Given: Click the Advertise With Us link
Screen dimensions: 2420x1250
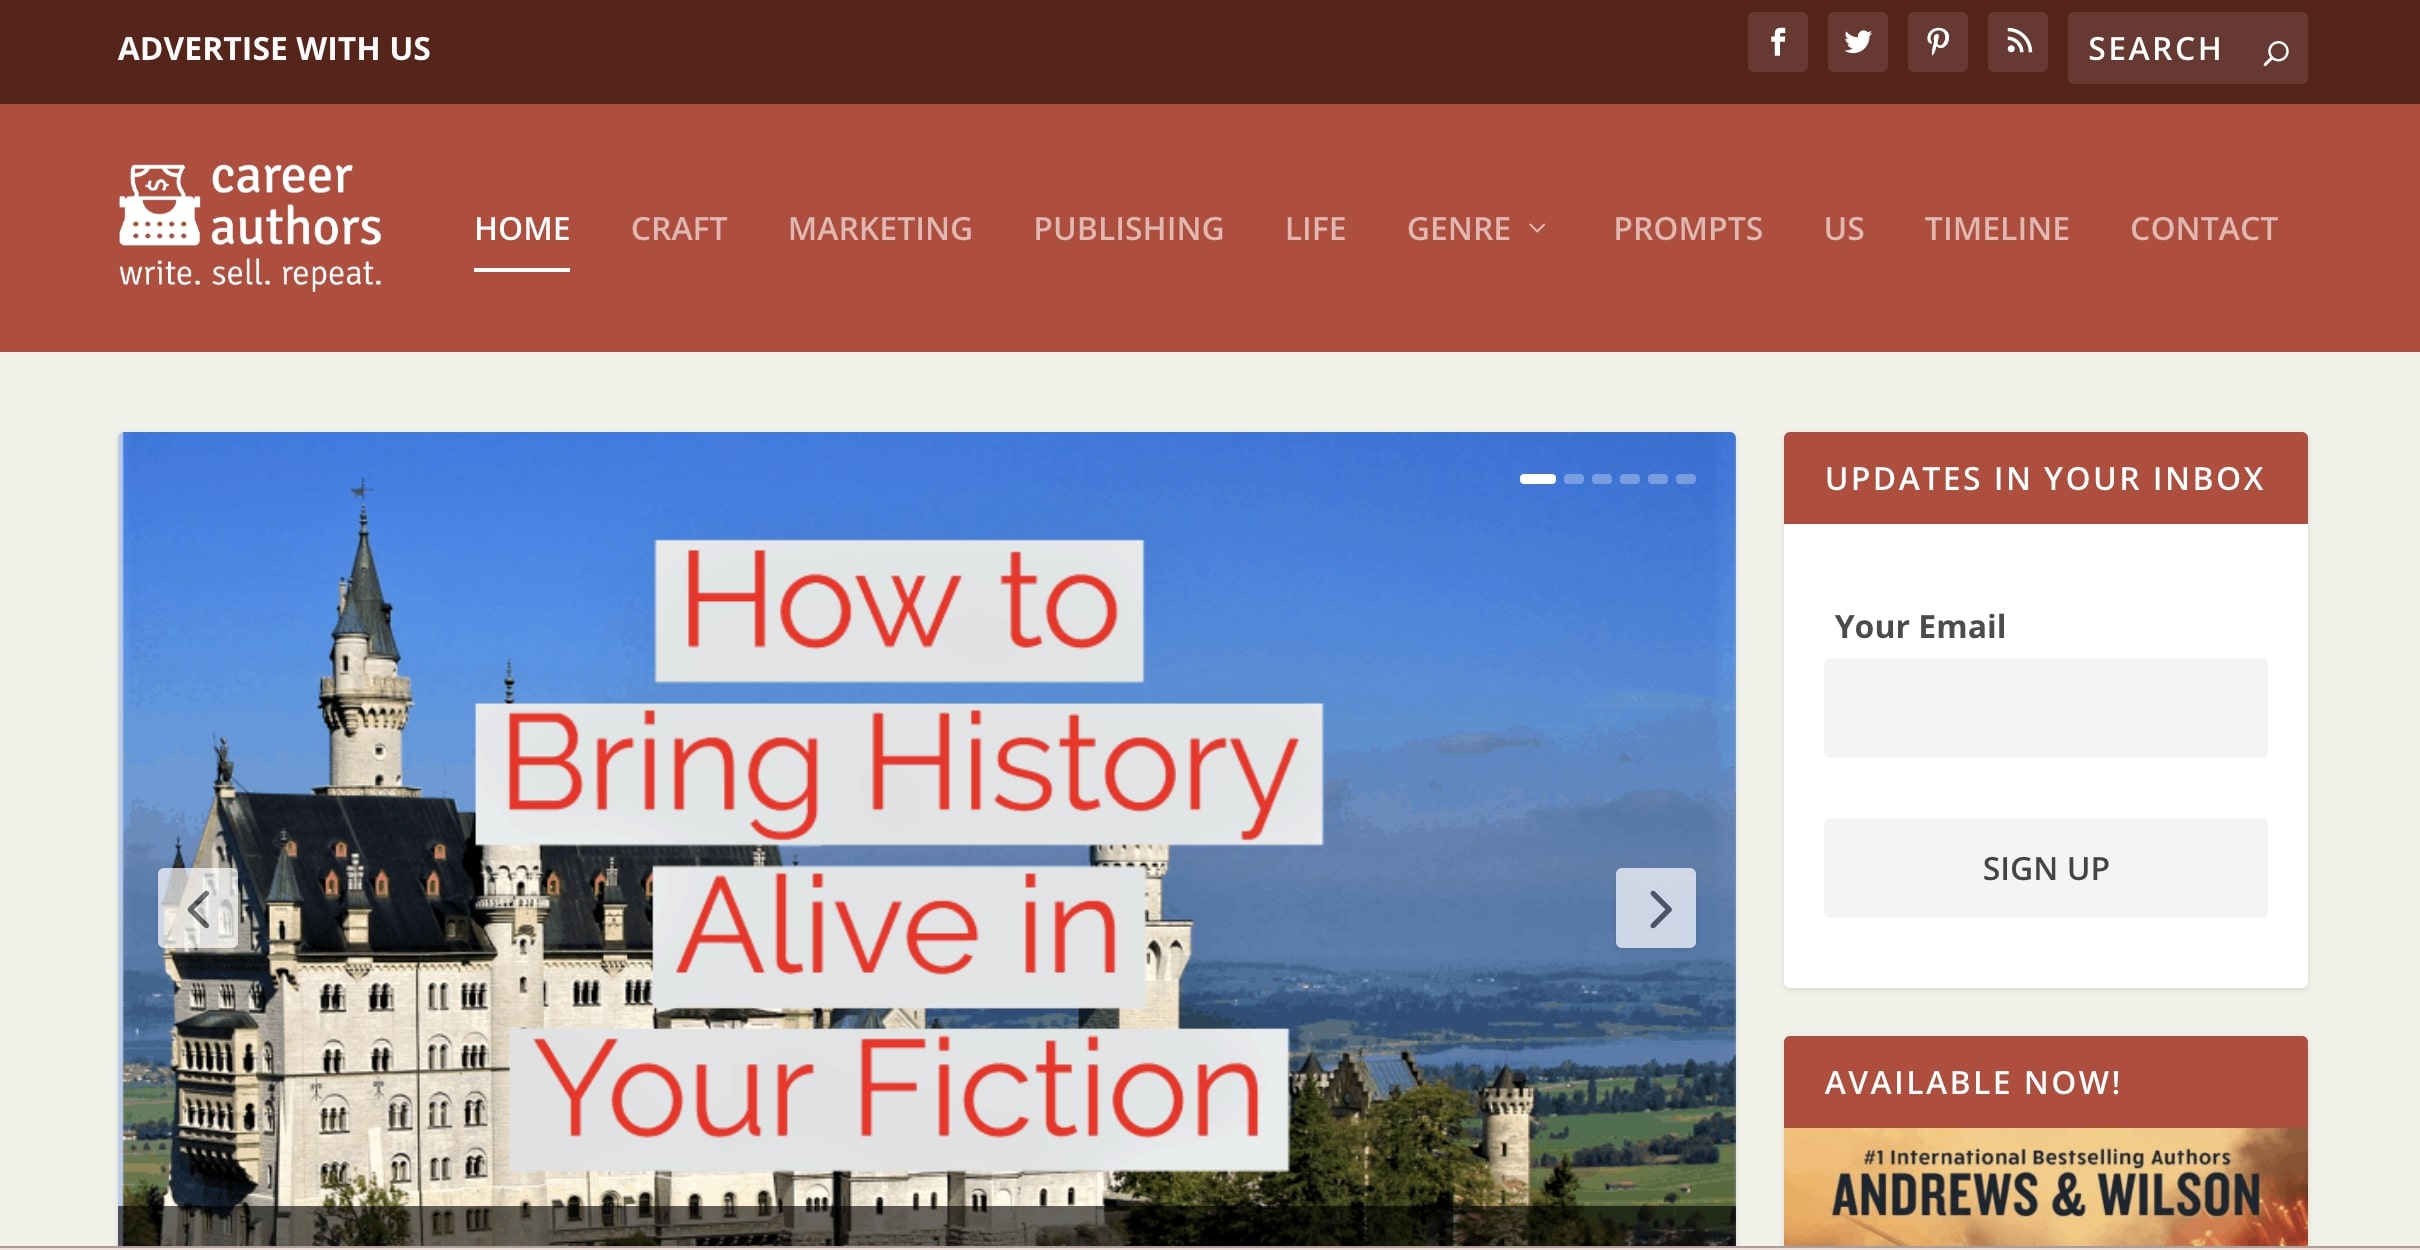Looking at the screenshot, I should [274, 48].
